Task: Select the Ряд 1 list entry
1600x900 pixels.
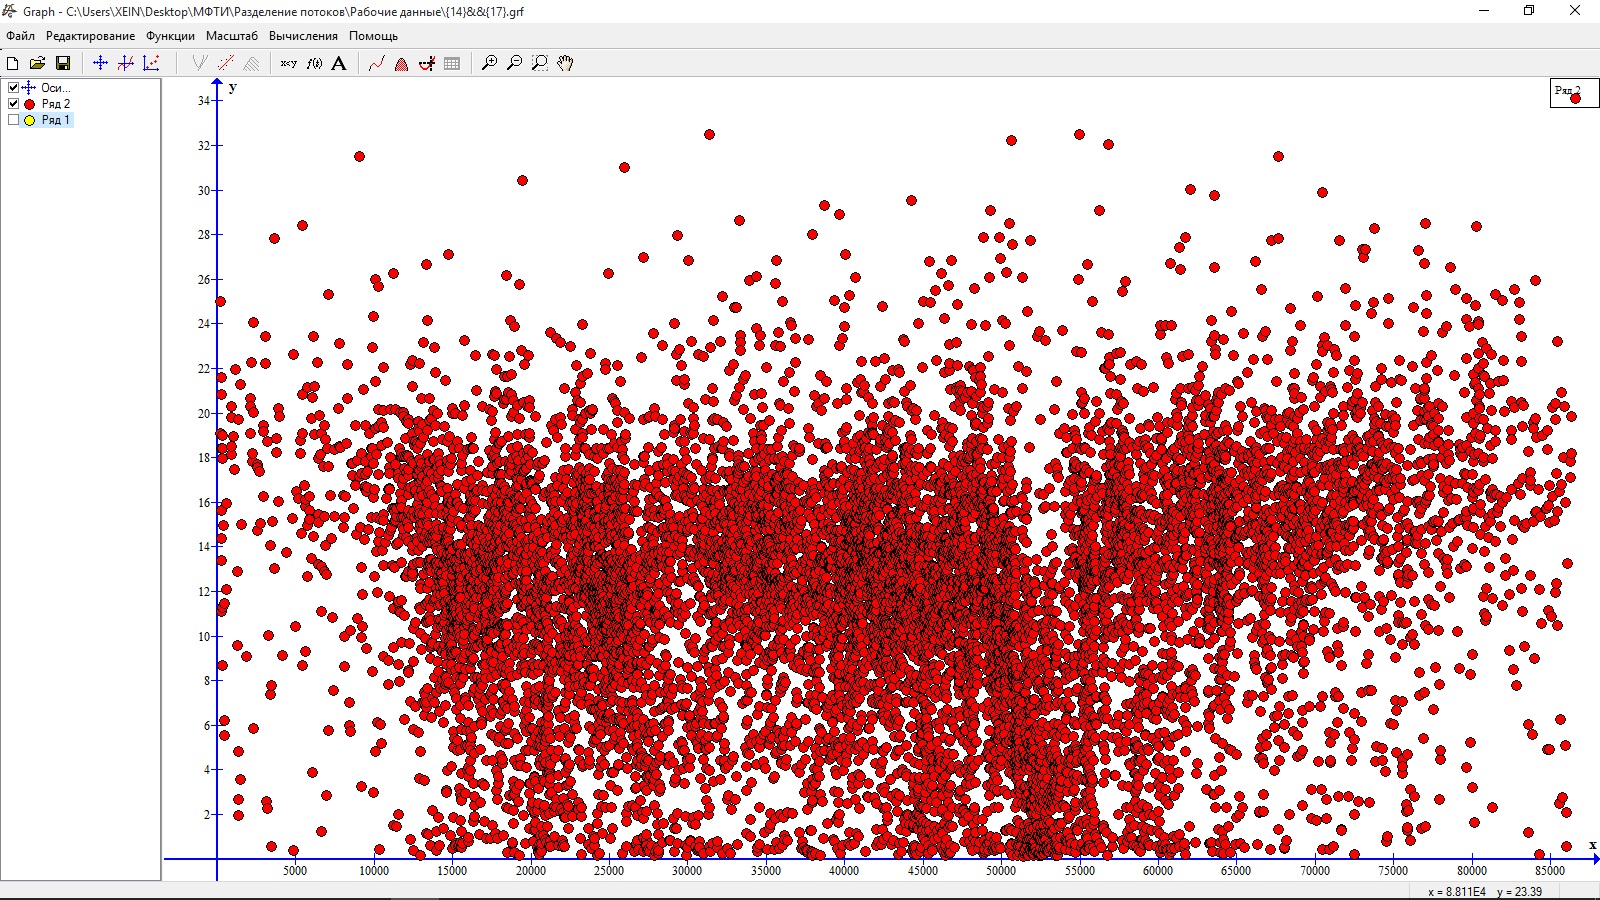Action: 56,120
